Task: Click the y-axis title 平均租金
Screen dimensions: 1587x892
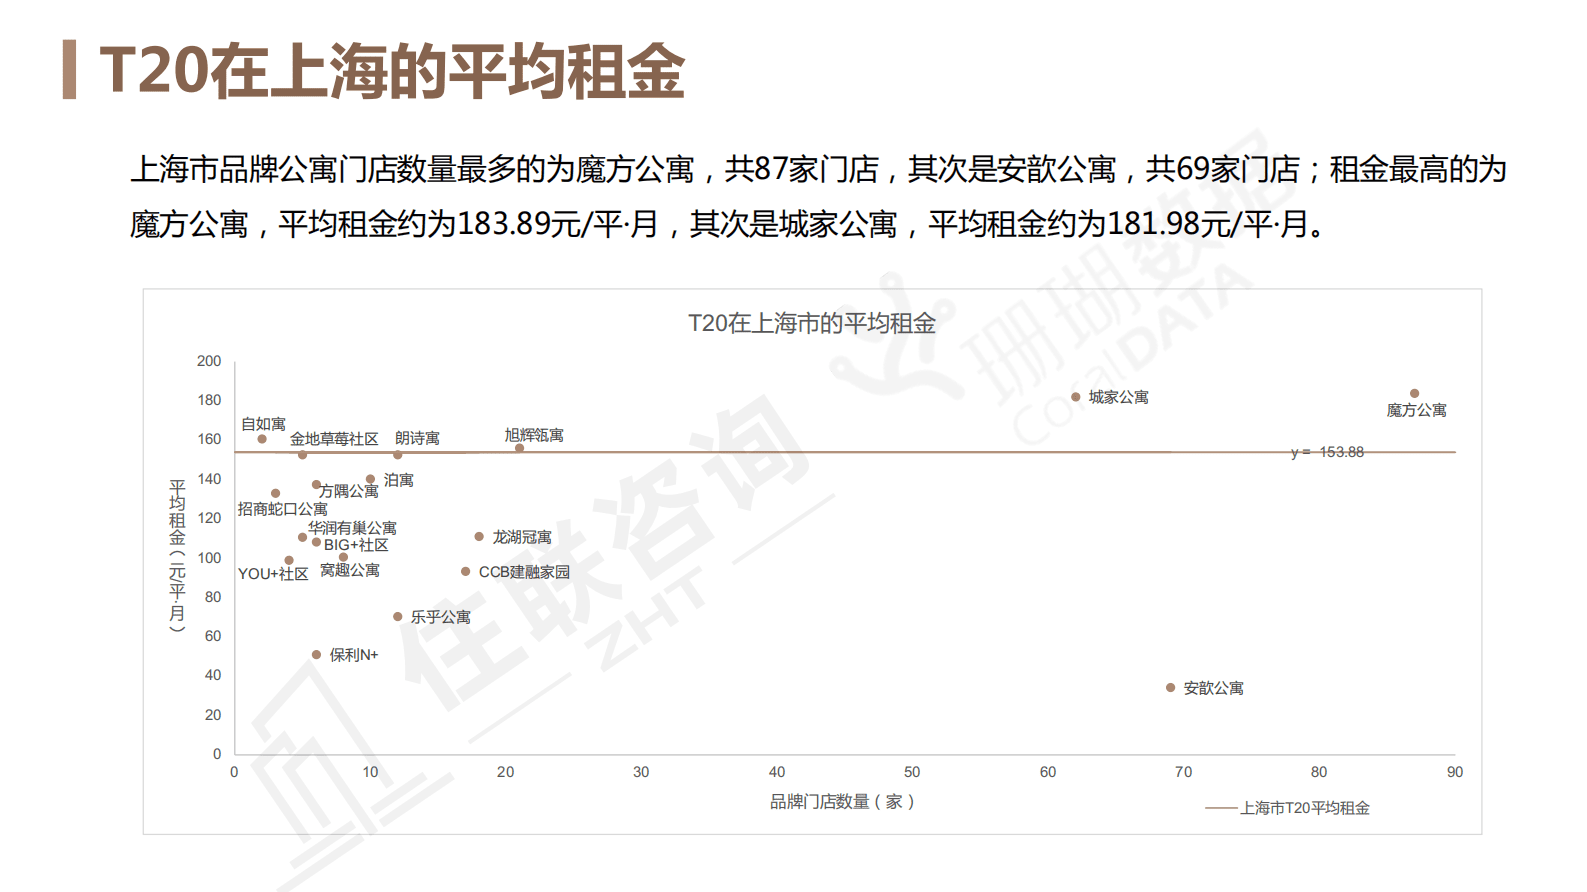Action: coord(177,556)
